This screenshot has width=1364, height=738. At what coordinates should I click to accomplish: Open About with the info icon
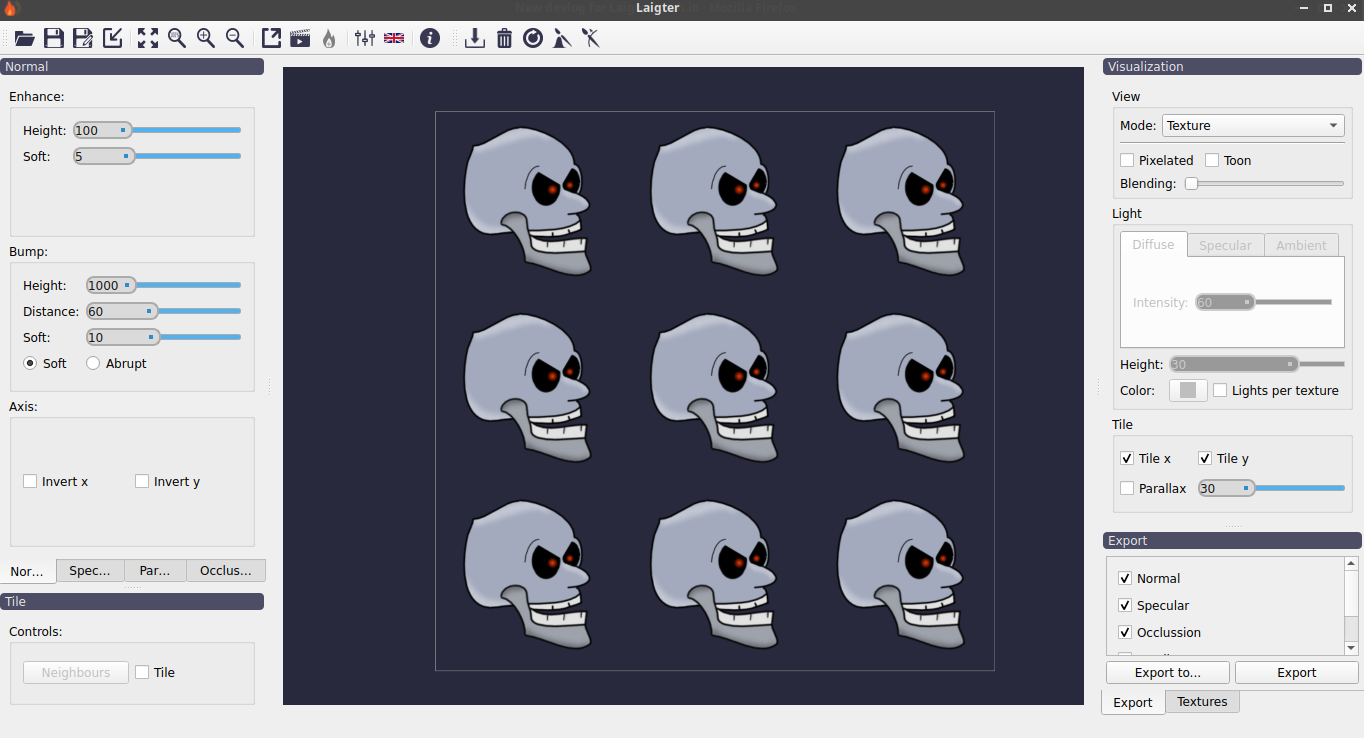pos(430,38)
